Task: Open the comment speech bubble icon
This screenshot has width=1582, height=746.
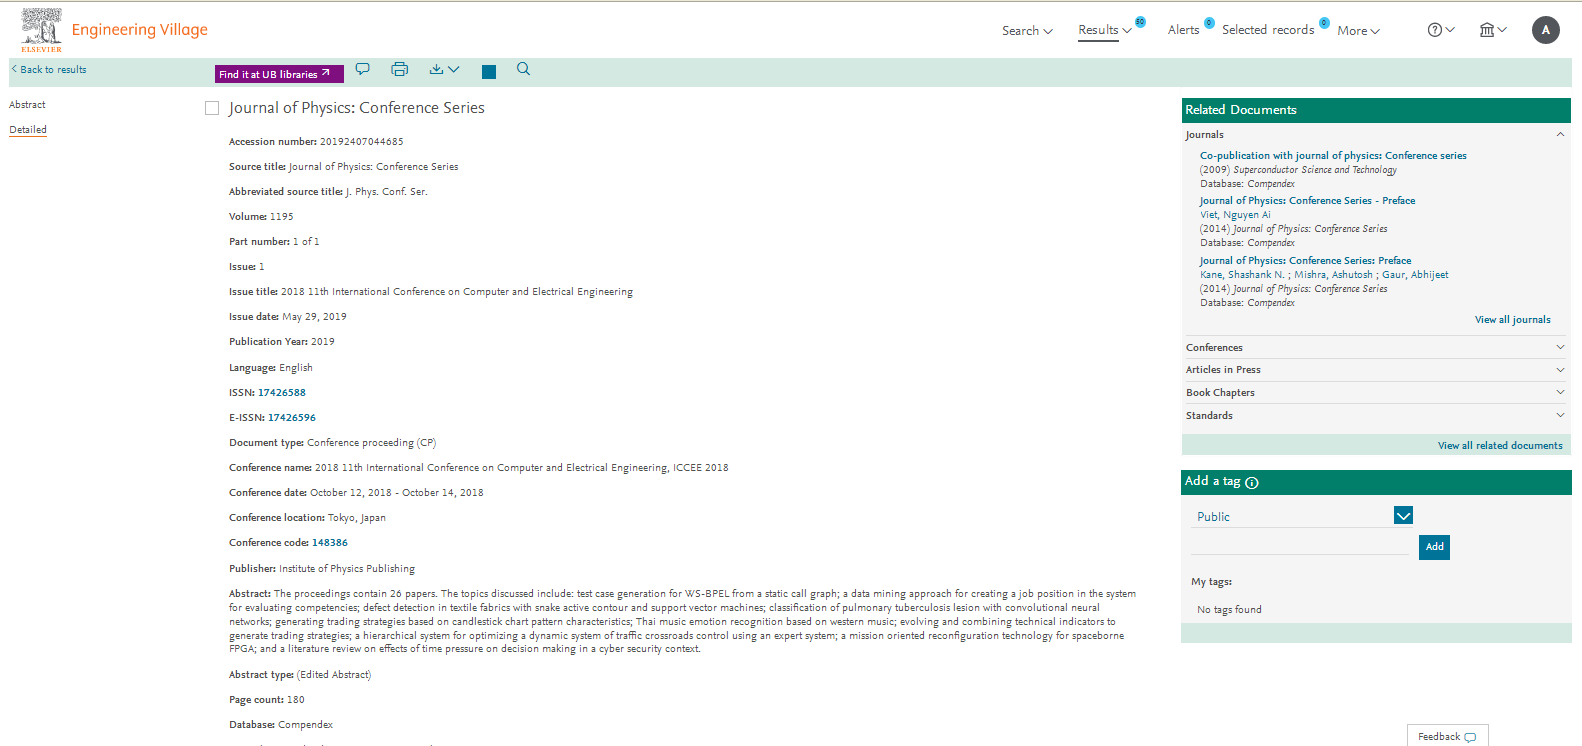Action: tap(363, 69)
